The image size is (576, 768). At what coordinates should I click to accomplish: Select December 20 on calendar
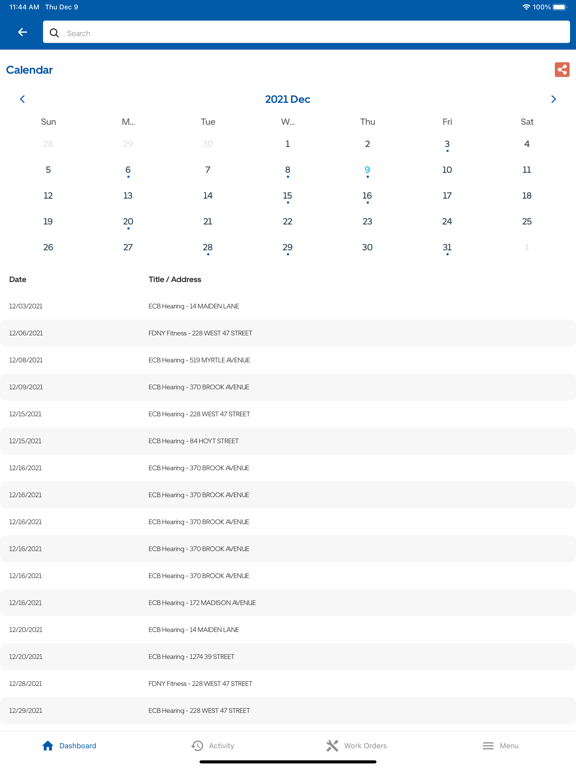128,222
